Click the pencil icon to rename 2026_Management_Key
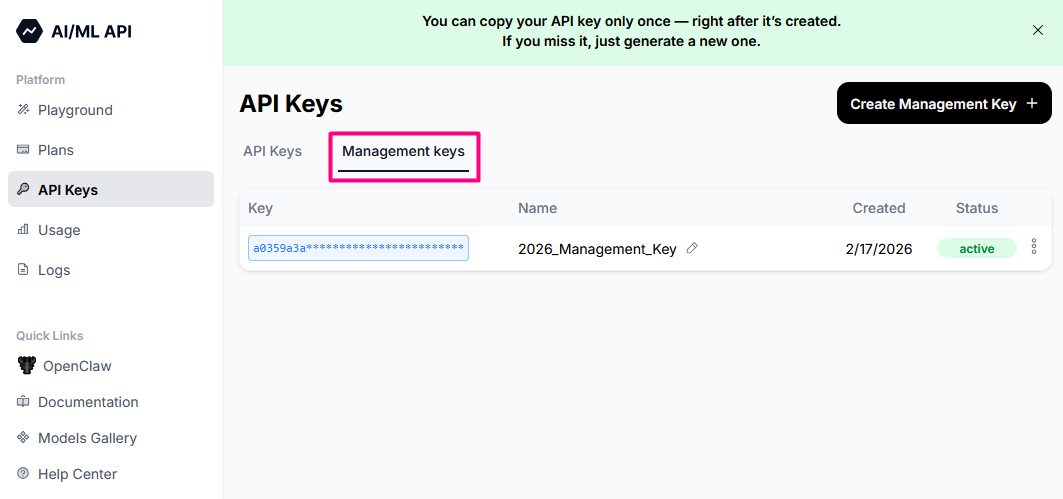1063x499 pixels. 692,248
